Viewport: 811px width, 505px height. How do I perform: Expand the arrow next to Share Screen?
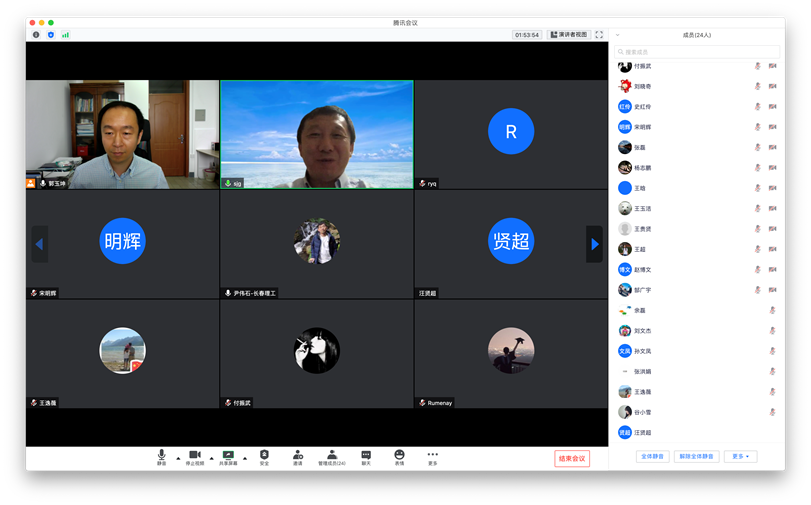pos(245,458)
